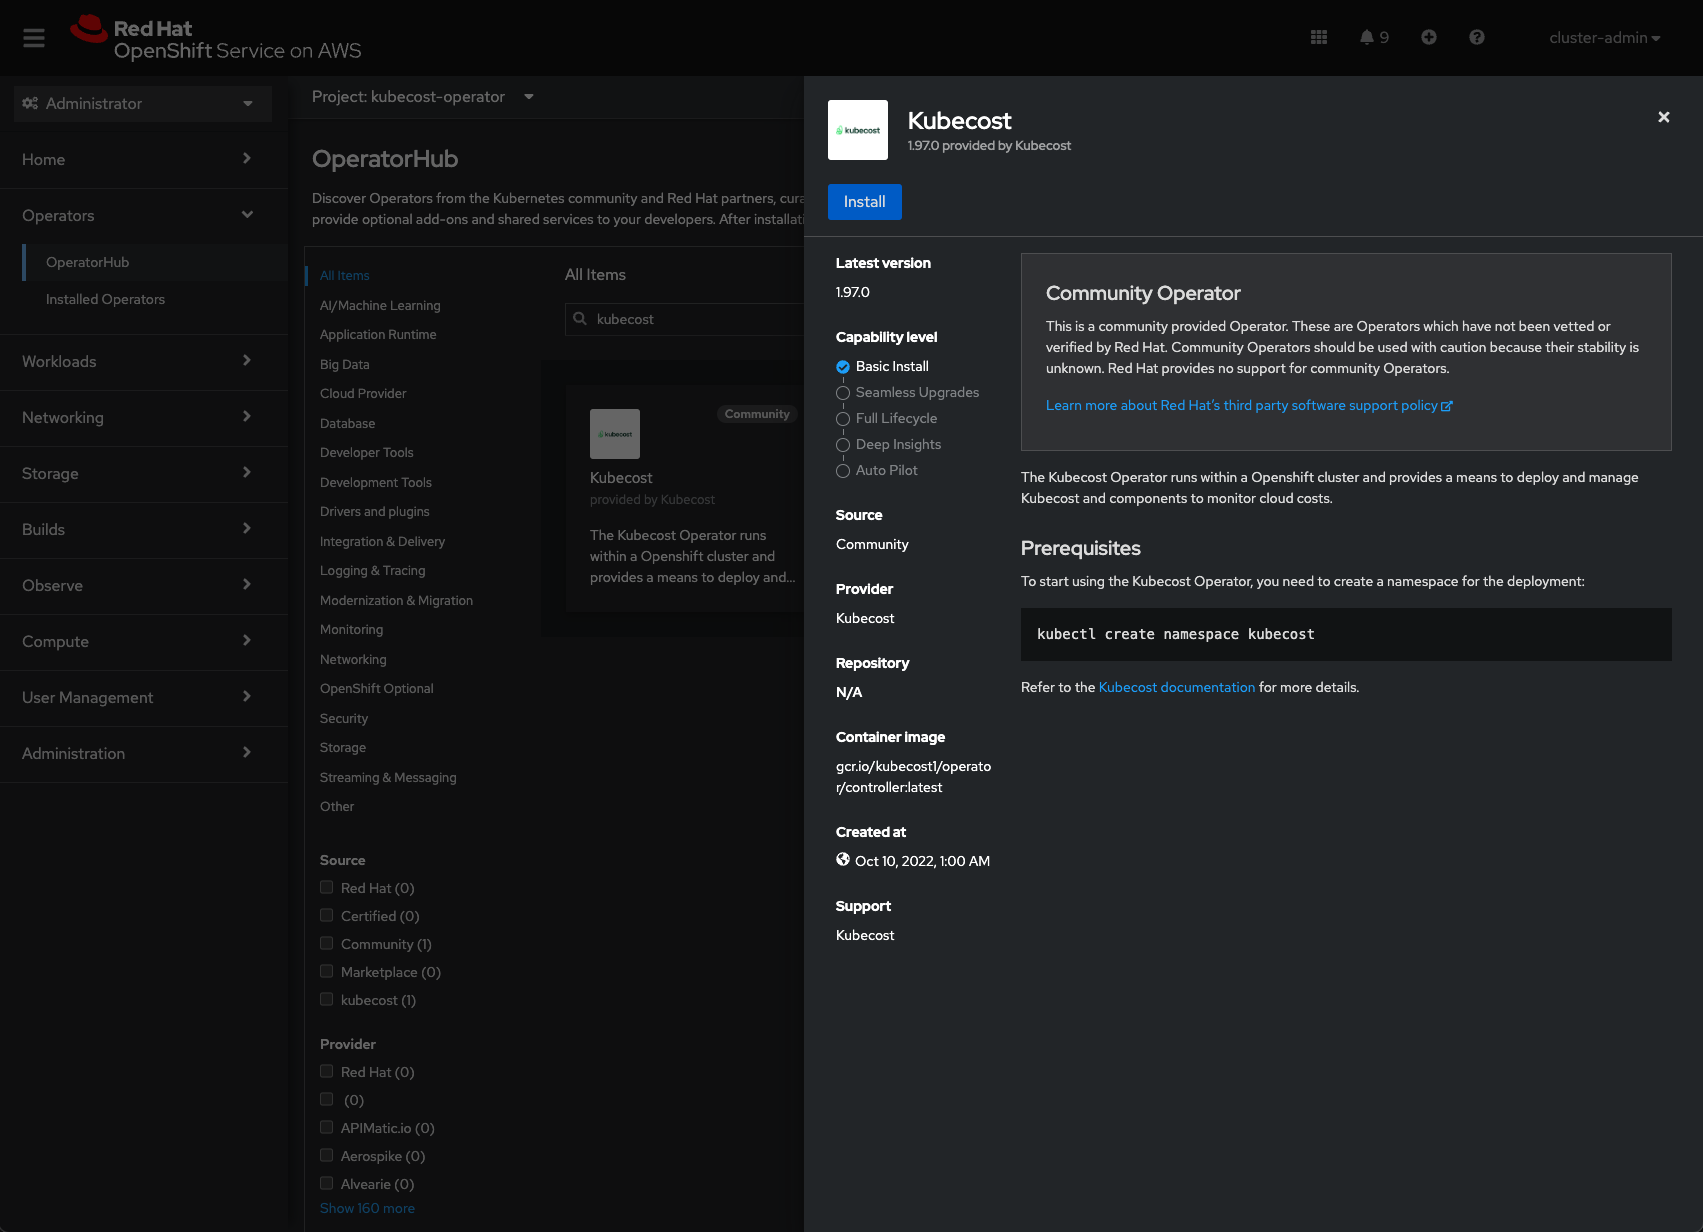Click the Red Hat OpenShift logo
This screenshot has height=1232, width=1703.
pyautogui.click(x=216, y=39)
